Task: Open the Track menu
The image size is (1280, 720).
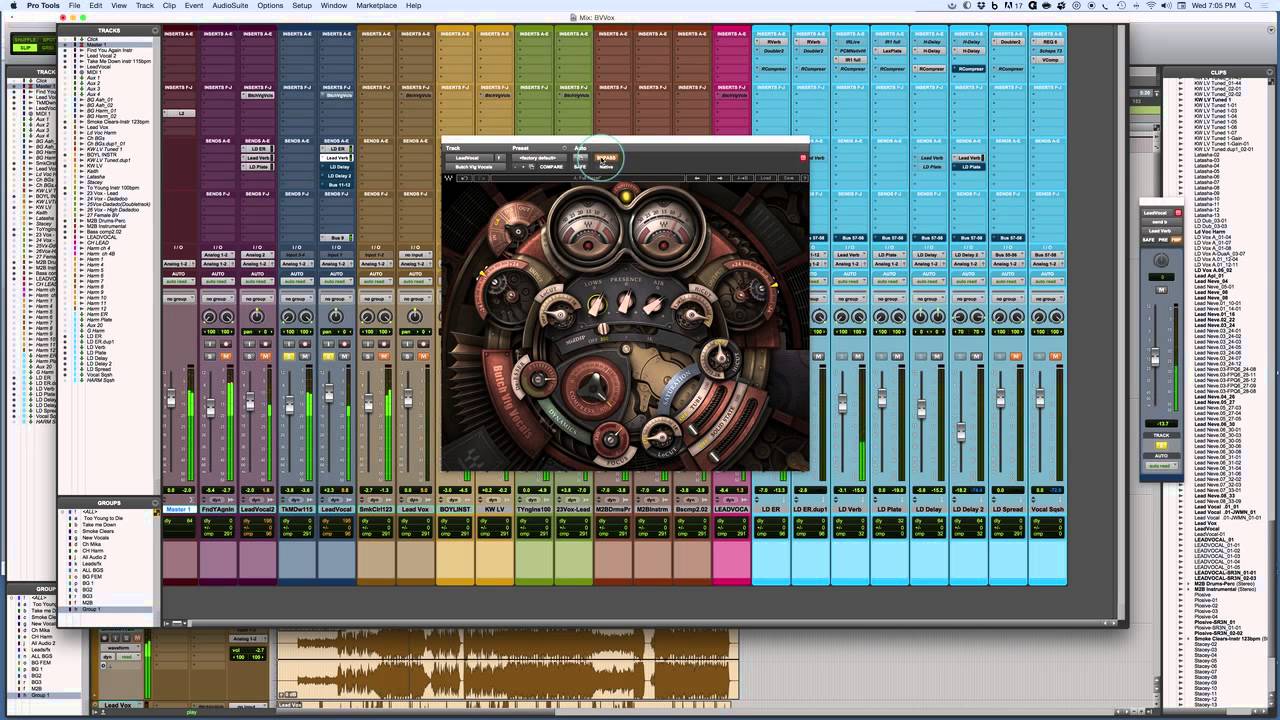Action: tap(145, 6)
